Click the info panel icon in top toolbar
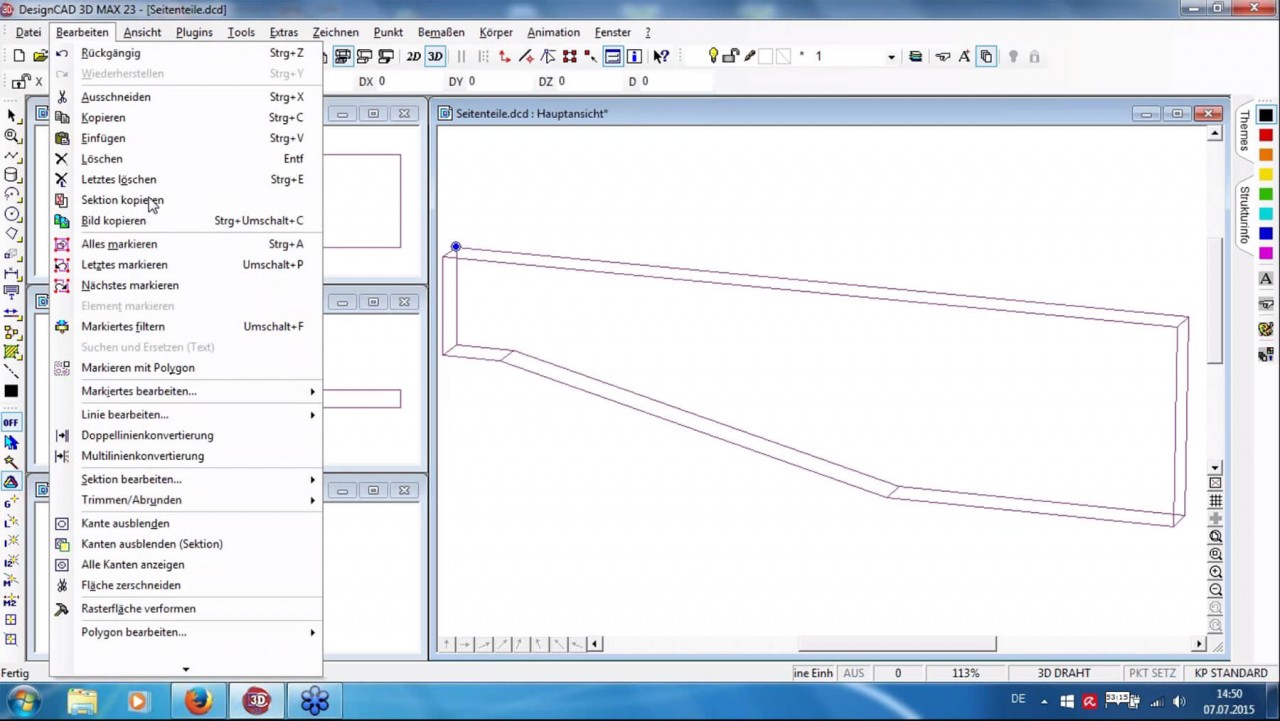This screenshot has width=1280, height=721. 634,55
